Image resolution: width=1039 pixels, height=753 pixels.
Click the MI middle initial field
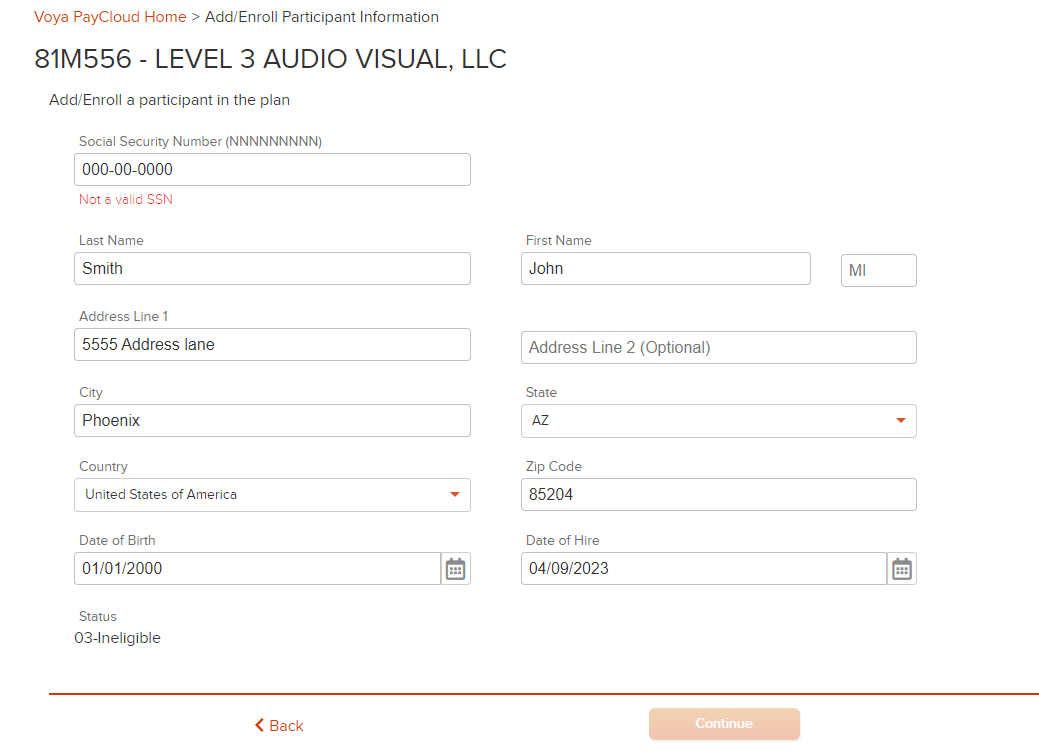click(x=879, y=270)
